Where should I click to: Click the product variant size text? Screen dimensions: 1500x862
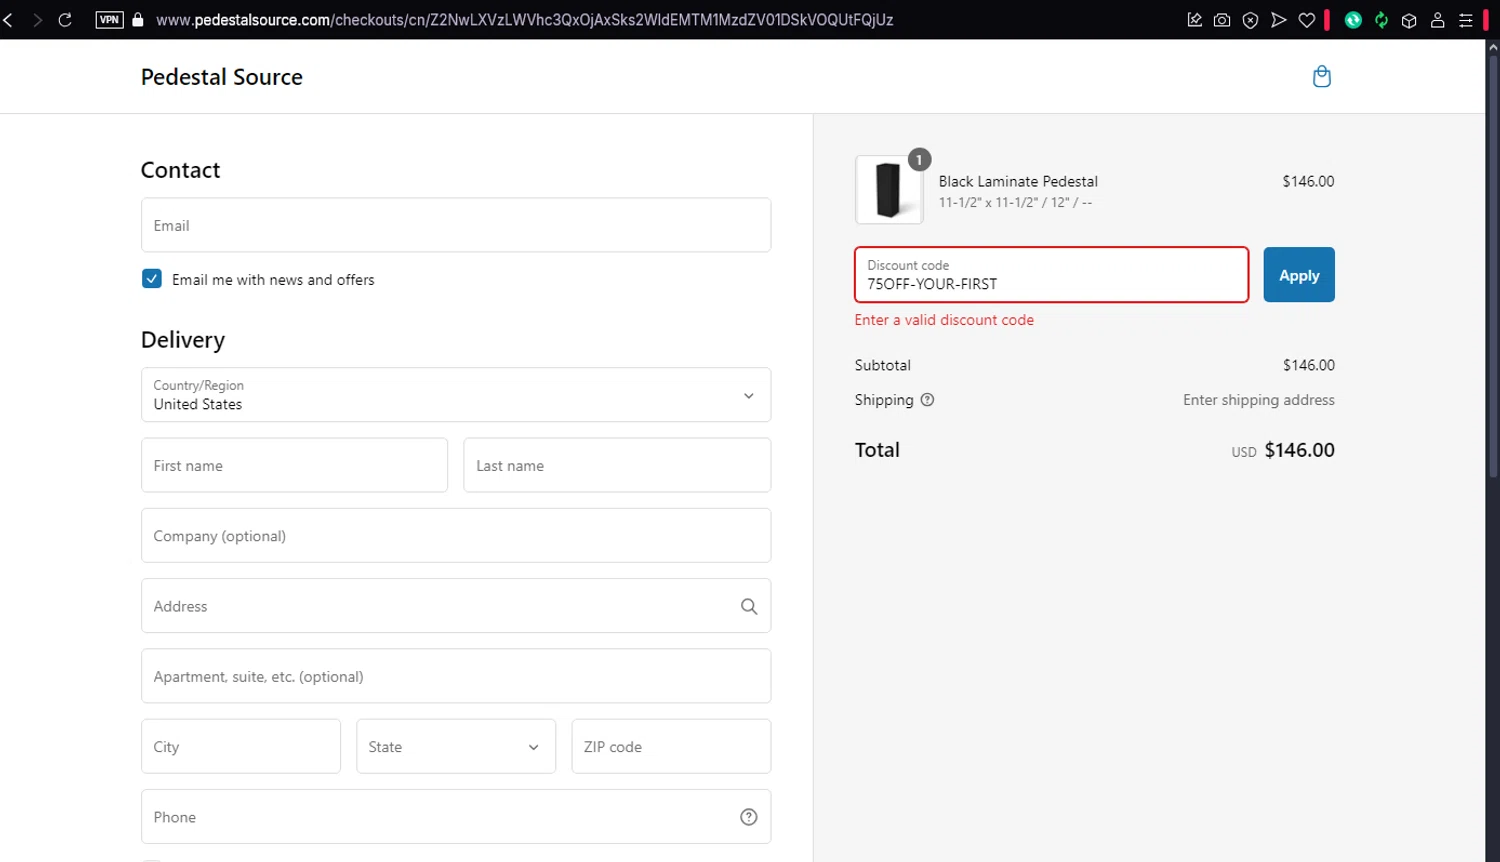point(1015,203)
